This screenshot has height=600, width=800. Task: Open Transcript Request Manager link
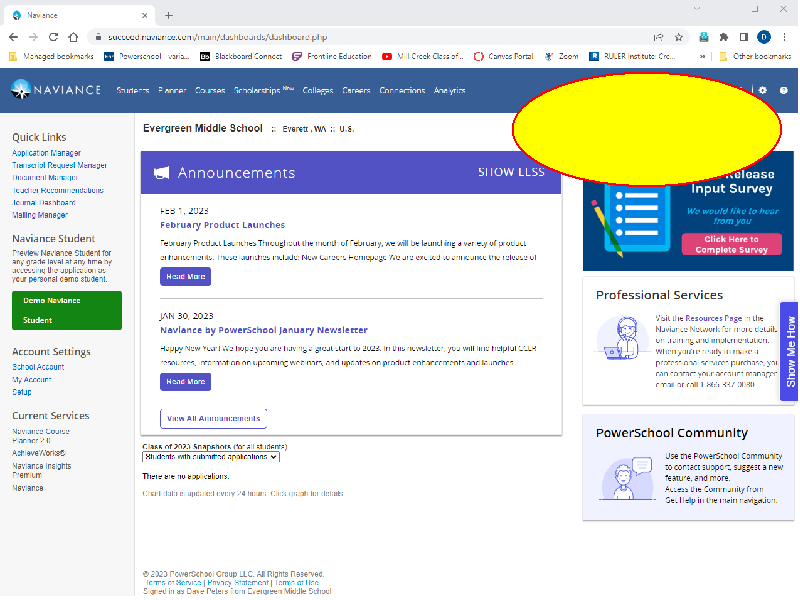pos(60,165)
